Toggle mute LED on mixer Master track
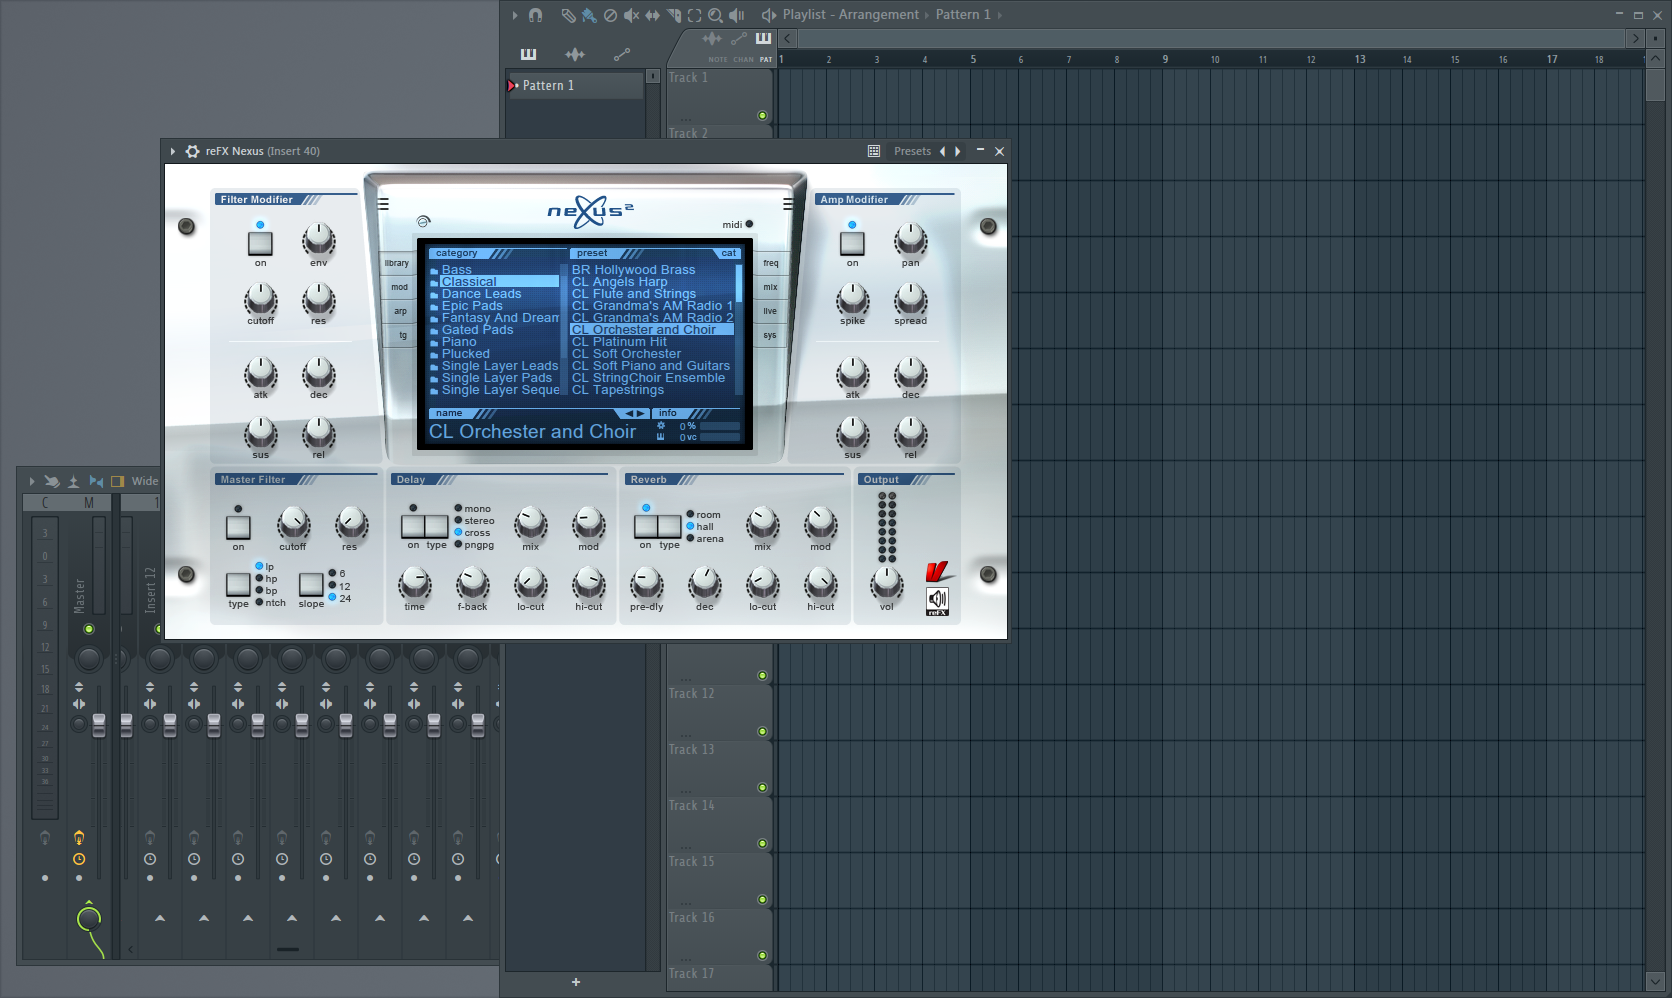This screenshot has height=998, width=1672. point(89,629)
